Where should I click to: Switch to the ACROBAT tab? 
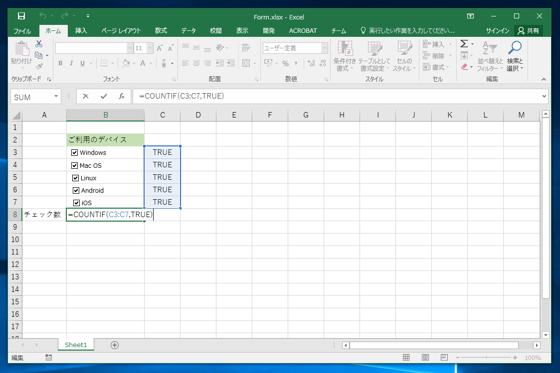tap(303, 31)
